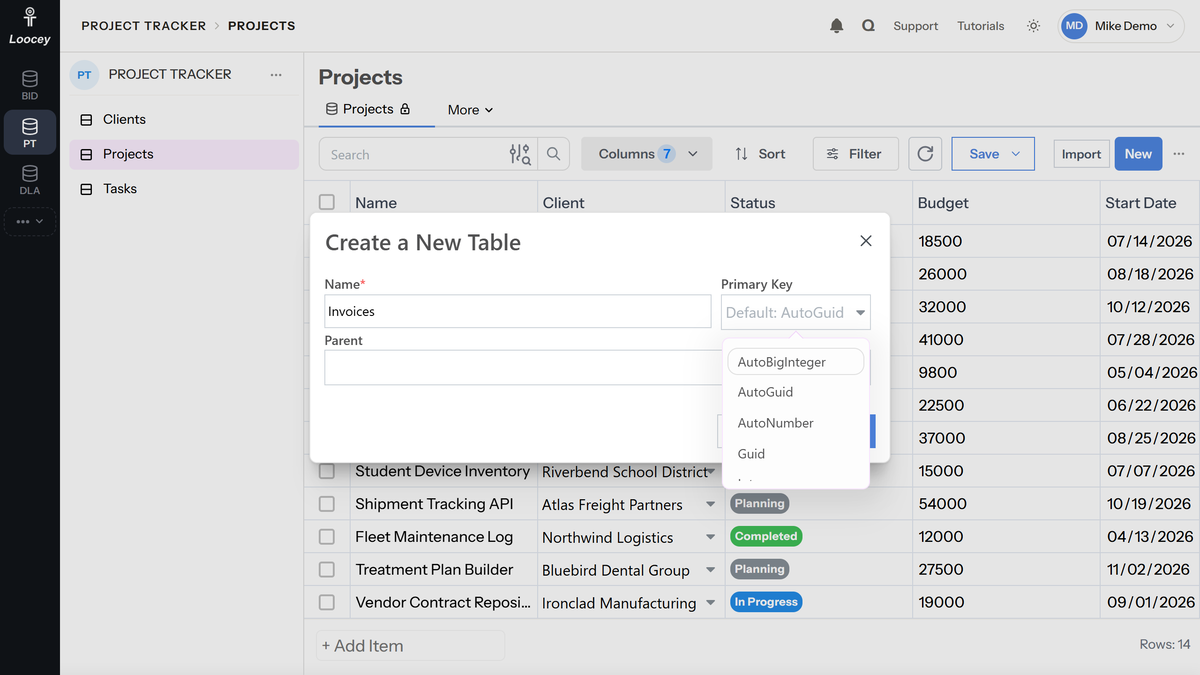The image size is (1200, 675).
Task: Click the PT app badge icon
Action: 85,75
